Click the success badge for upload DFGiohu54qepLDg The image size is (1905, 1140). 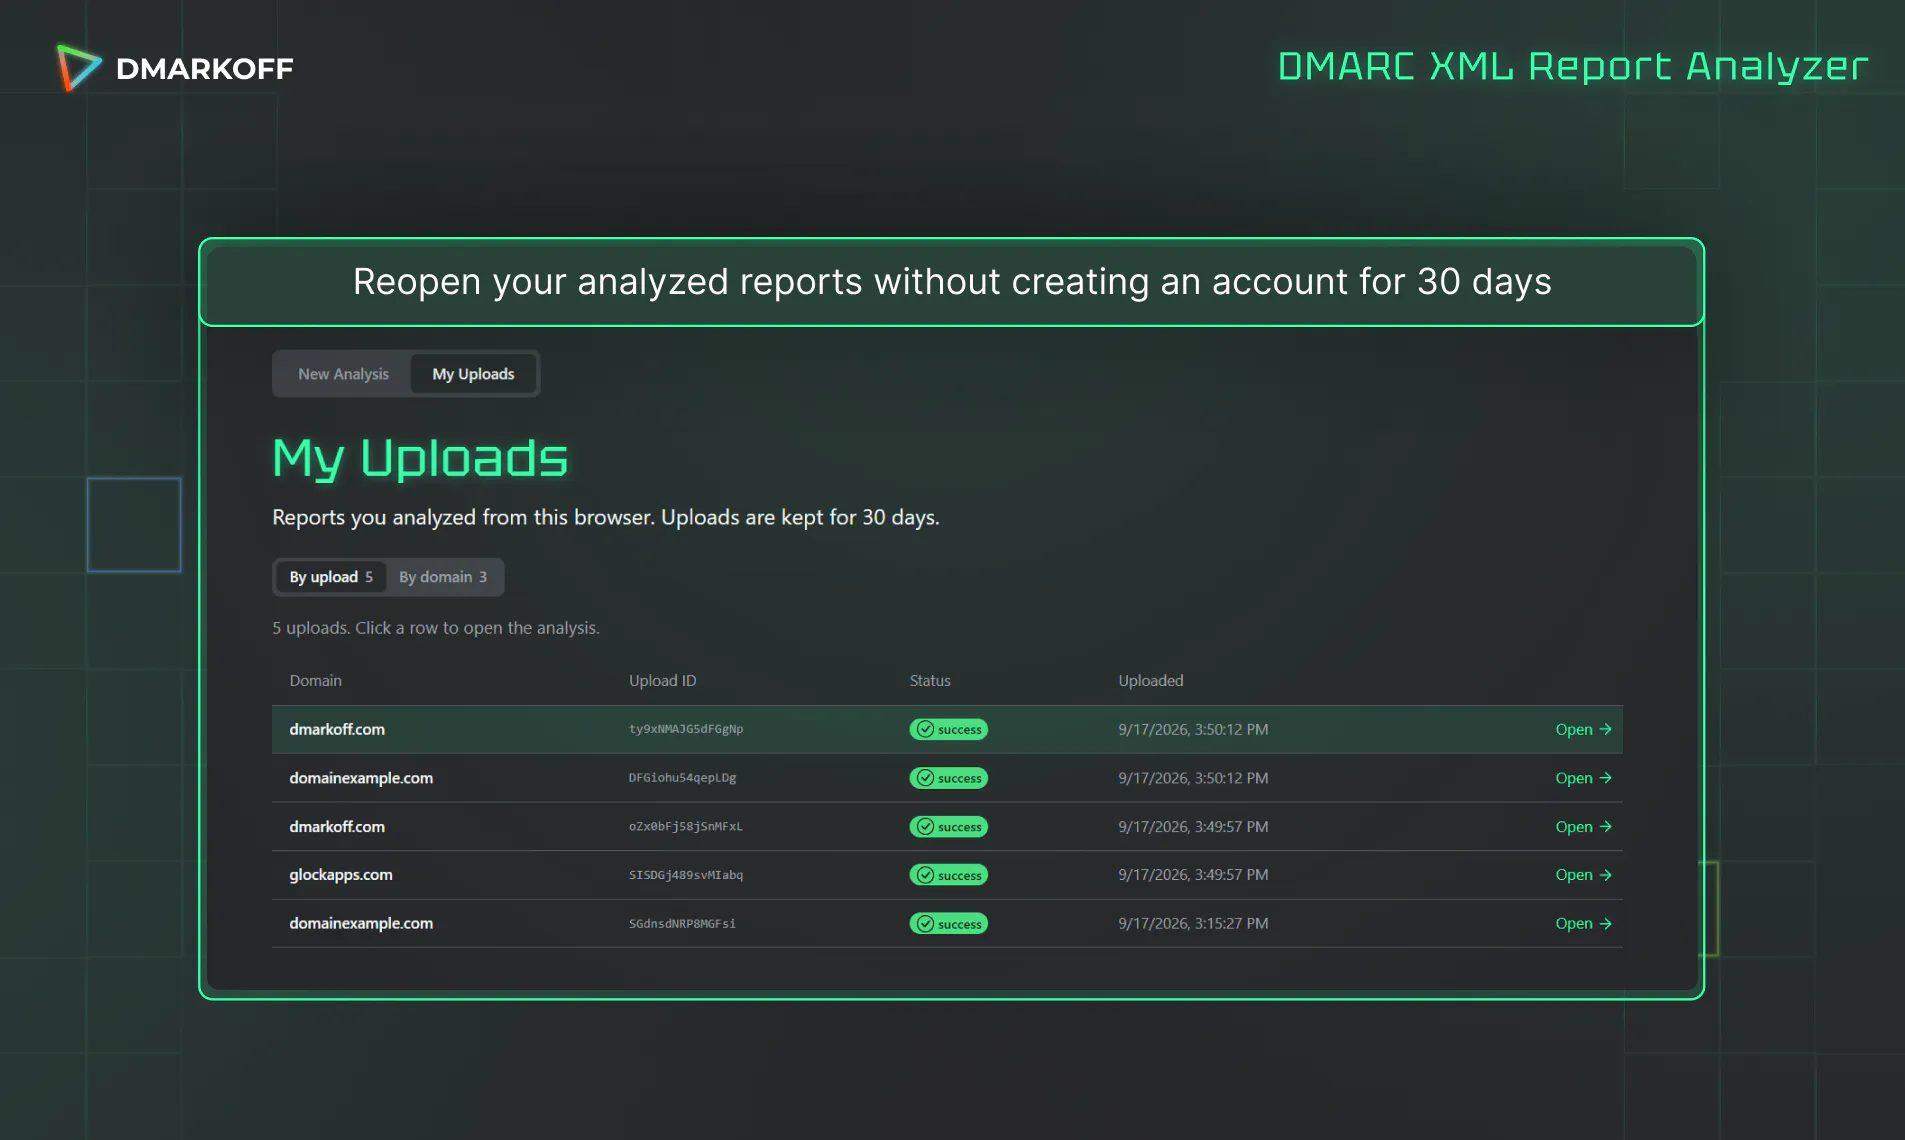[x=948, y=778]
